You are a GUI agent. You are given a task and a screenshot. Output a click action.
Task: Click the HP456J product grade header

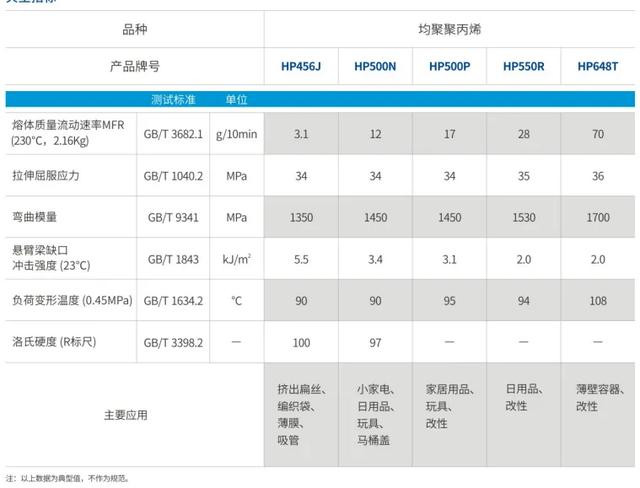pyautogui.click(x=301, y=67)
